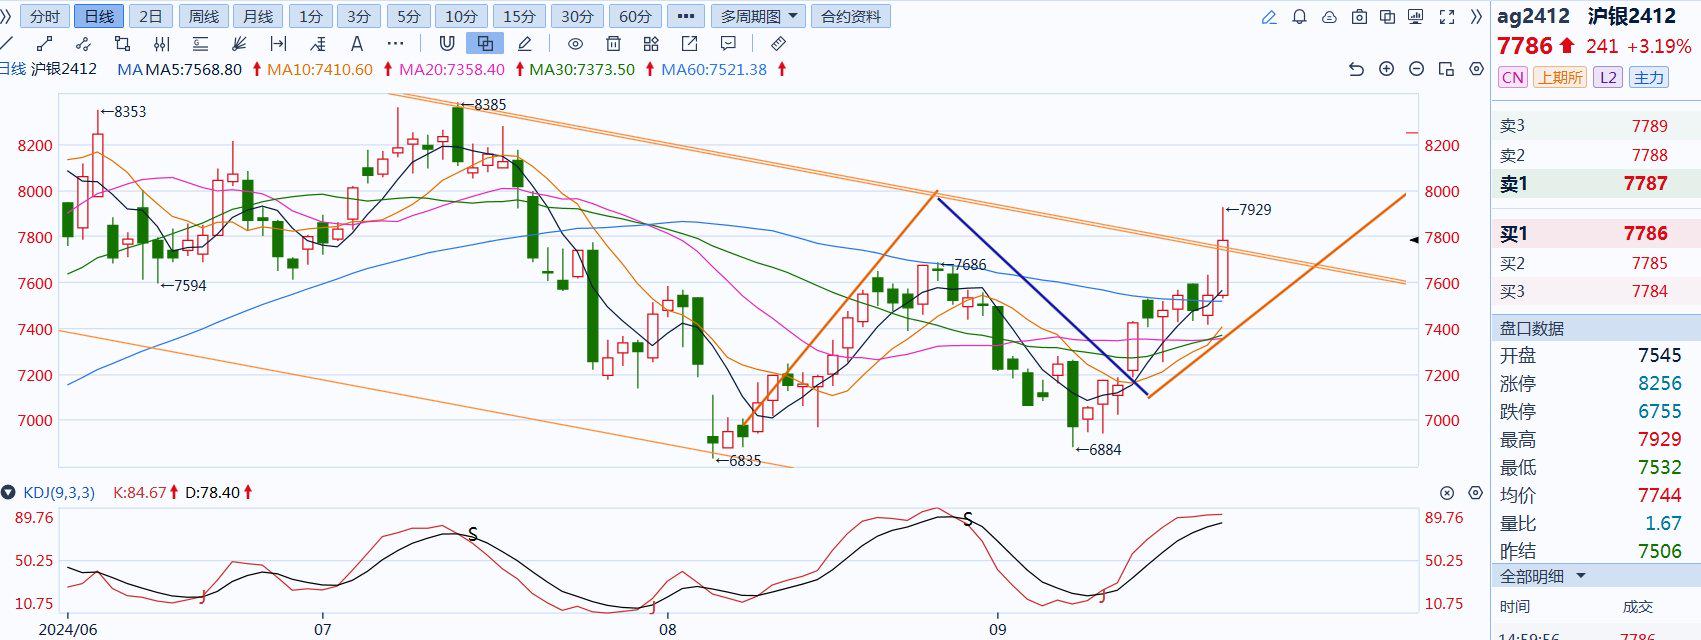The image size is (1701, 640).
Task: Toggle the highlighted overlay drawing mode button
Action: 485,44
